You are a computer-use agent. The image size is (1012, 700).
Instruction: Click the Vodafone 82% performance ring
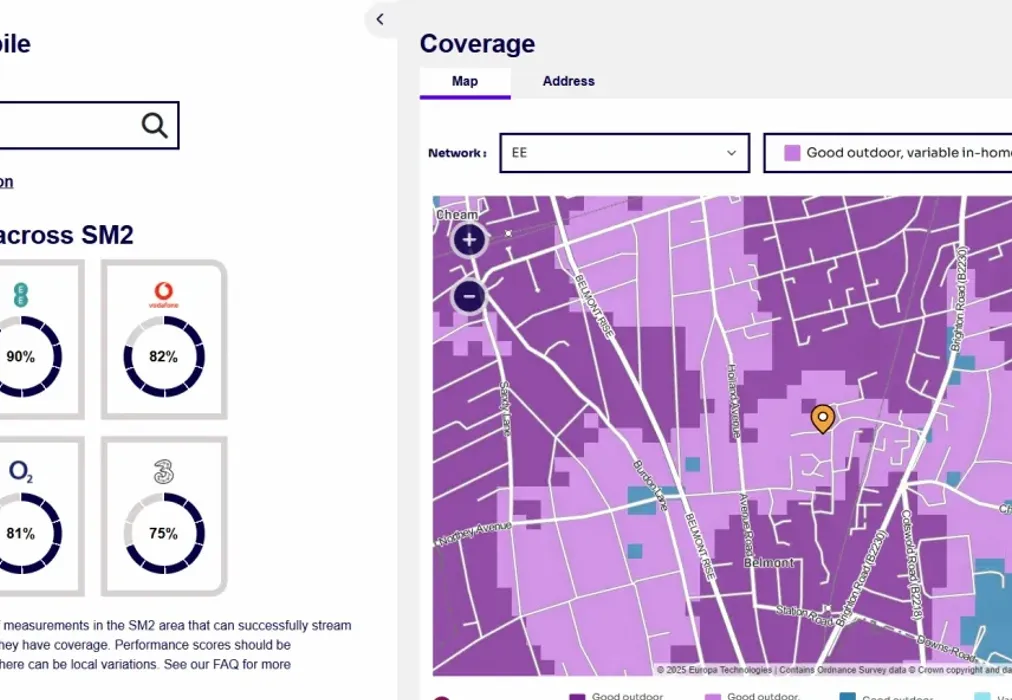tap(163, 357)
